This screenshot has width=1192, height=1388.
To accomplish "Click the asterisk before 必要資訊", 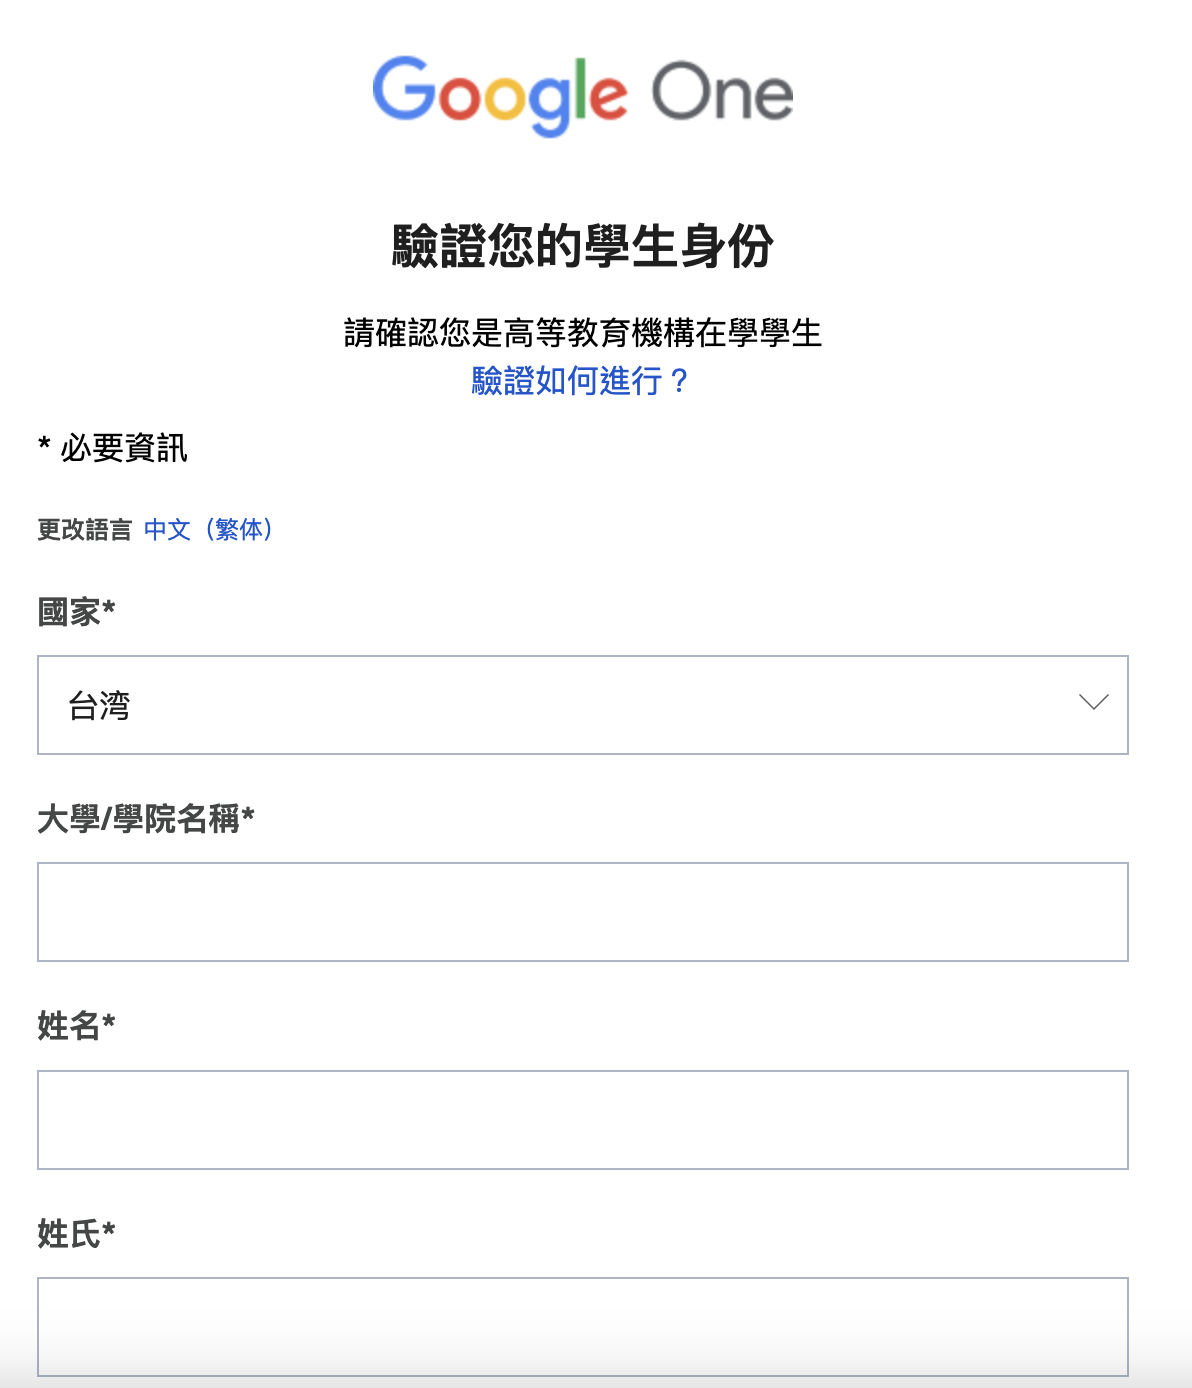I will 44,446.
